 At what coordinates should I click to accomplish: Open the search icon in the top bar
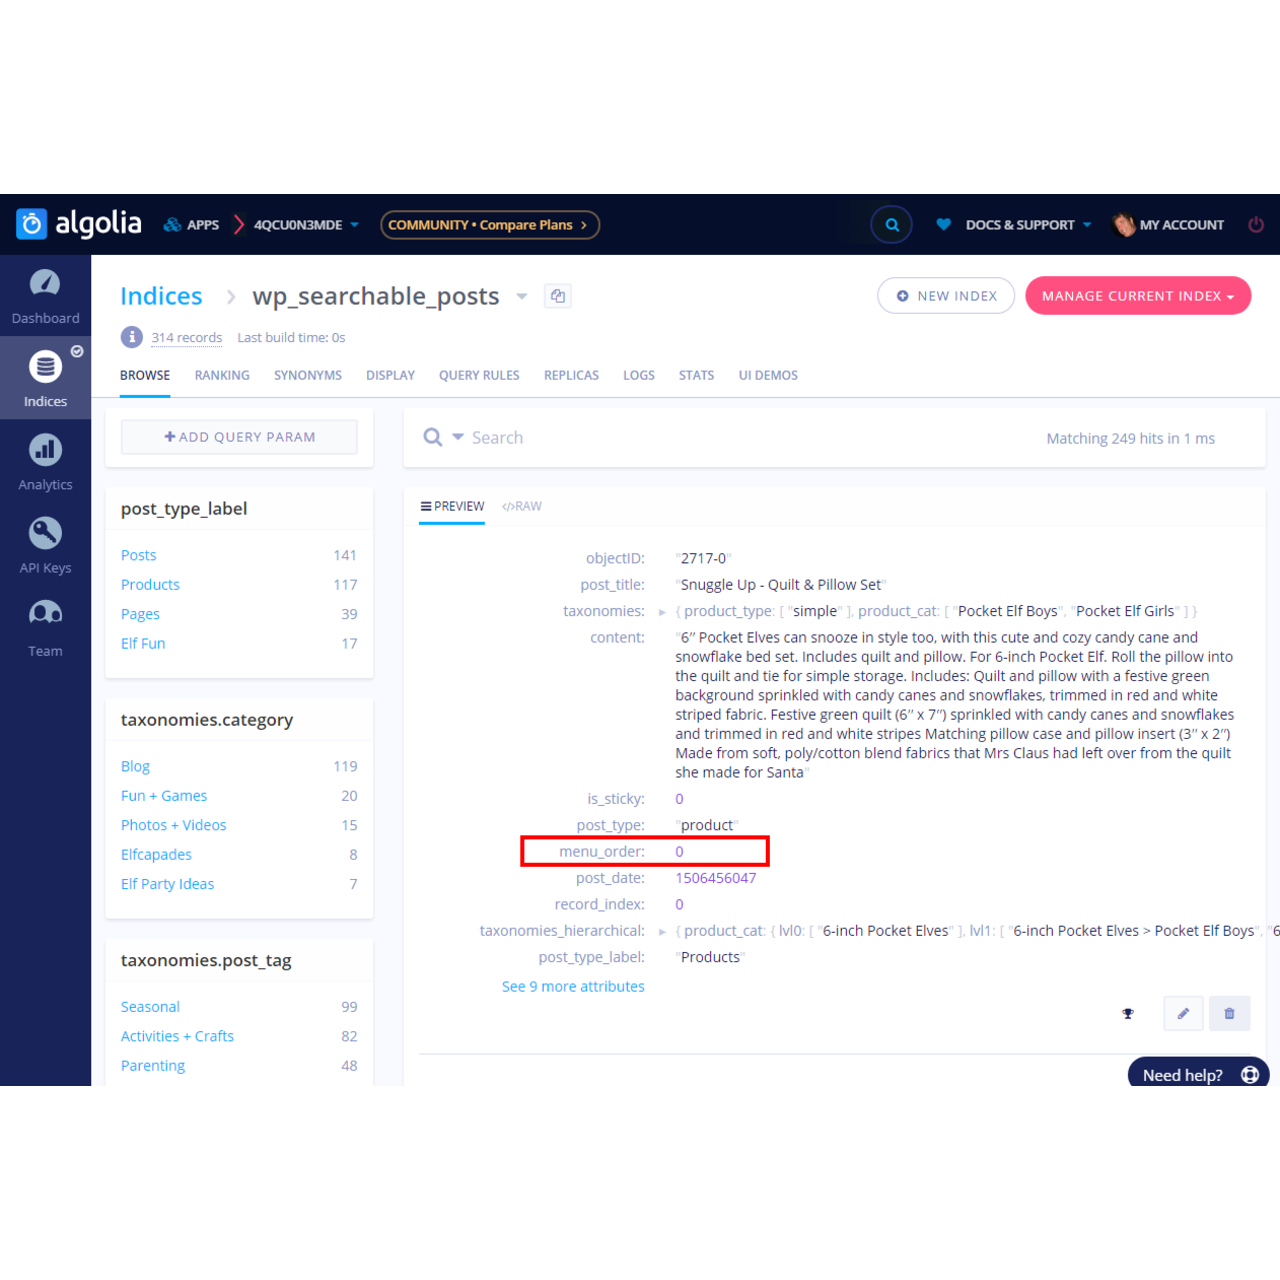point(890,224)
